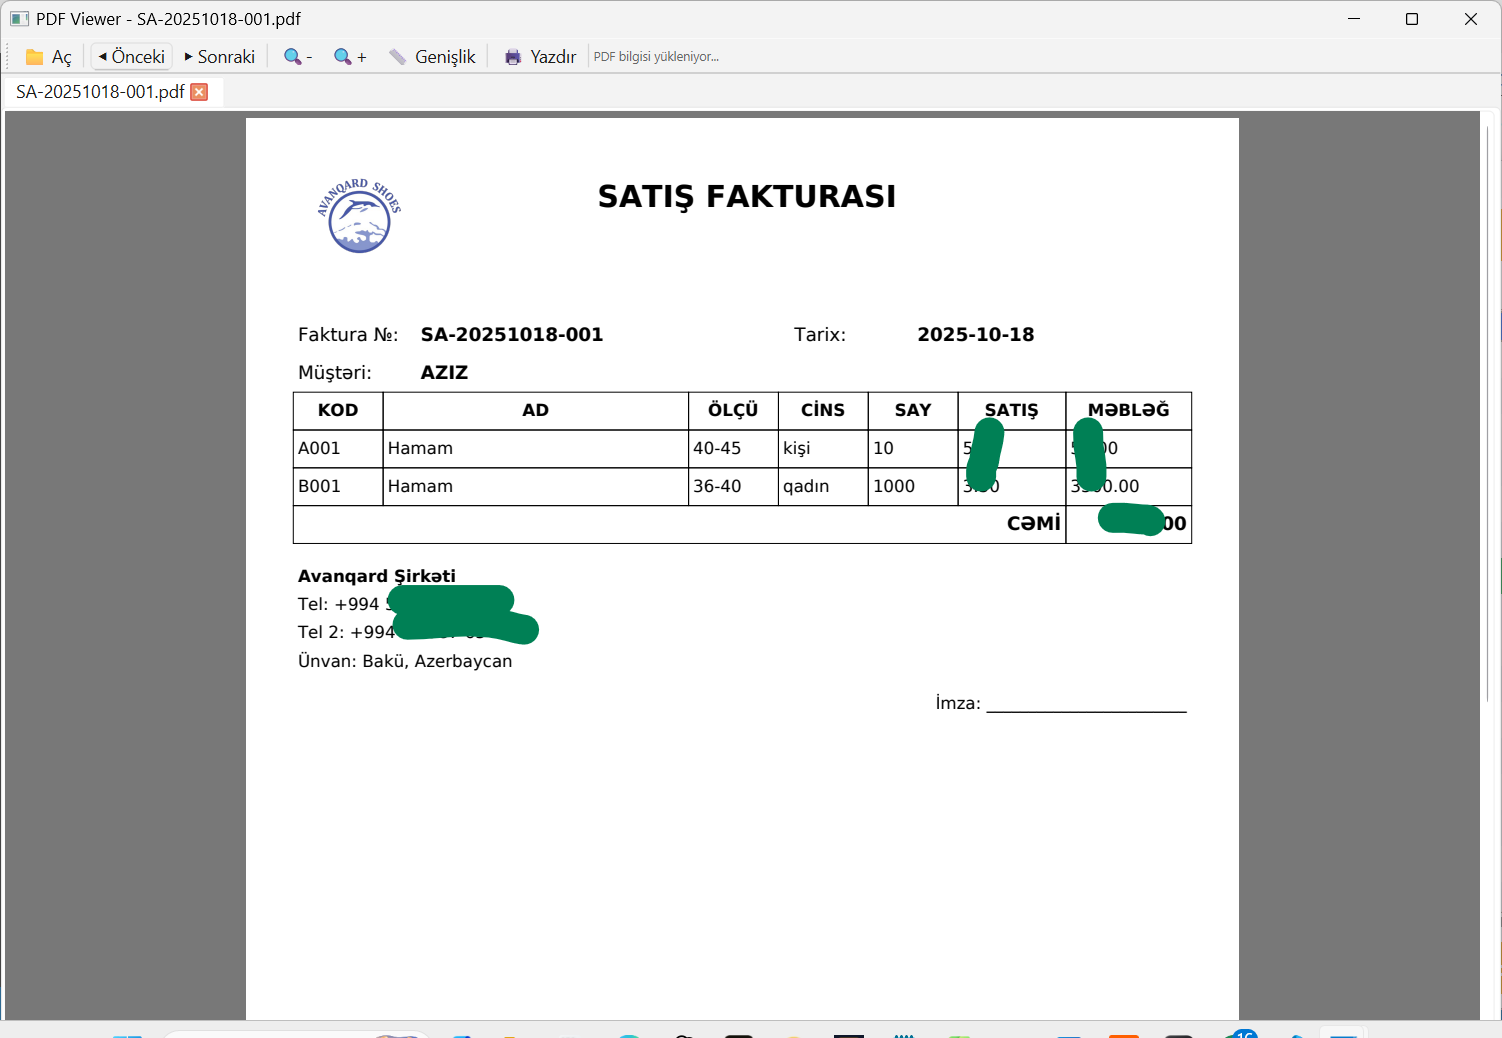The height and width of the screenshot is (1038, 1502).
Task: Open a file with the Aç folder icon
Action: [x=48, y=57]
